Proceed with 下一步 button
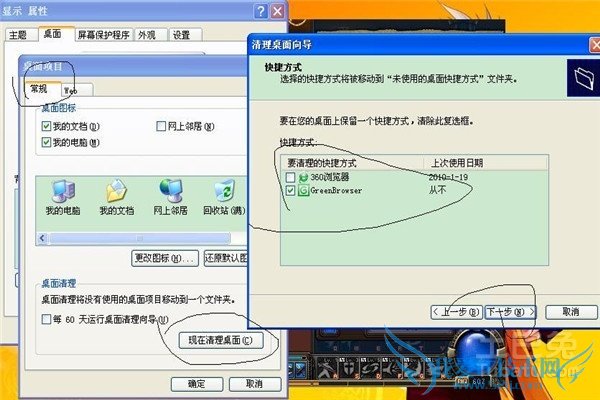 (510, 312)
